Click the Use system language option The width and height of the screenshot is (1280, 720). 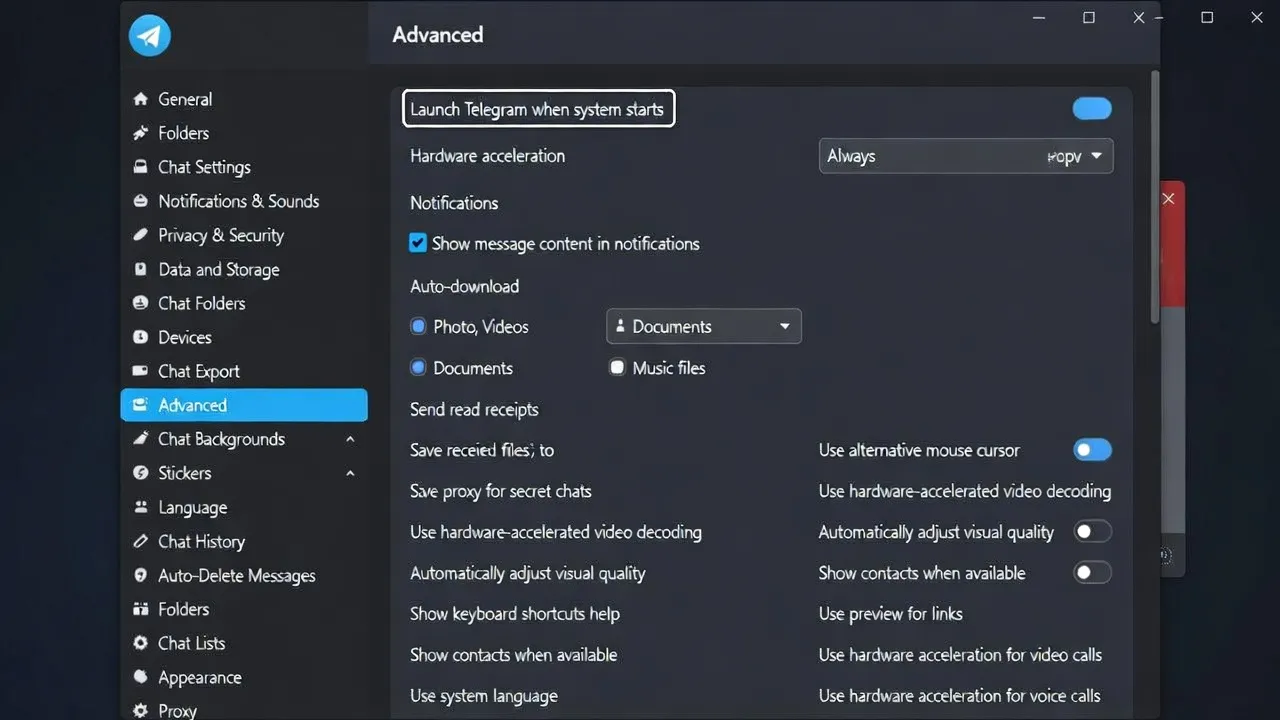pyautogui.click(x=483, y=696)
